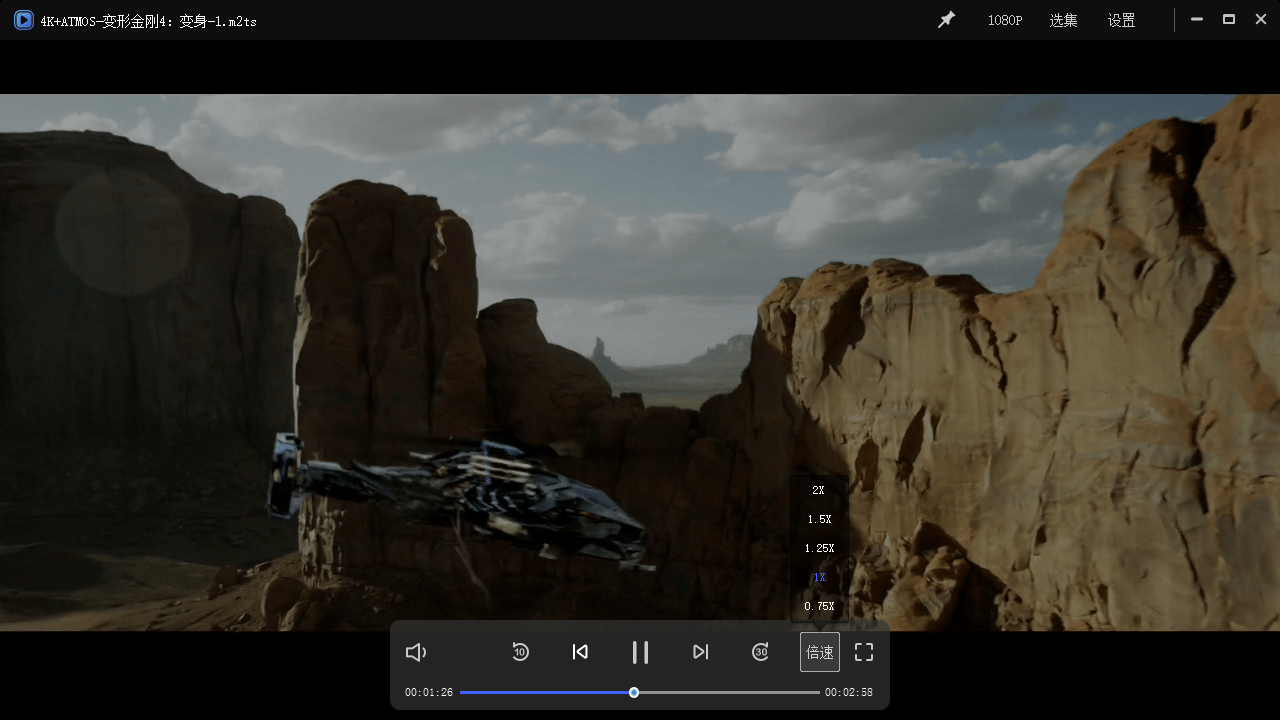Viewport: 1280px width, 720px height.
Task: Open the 选集 episode list
Action: tap(1063, 20)
